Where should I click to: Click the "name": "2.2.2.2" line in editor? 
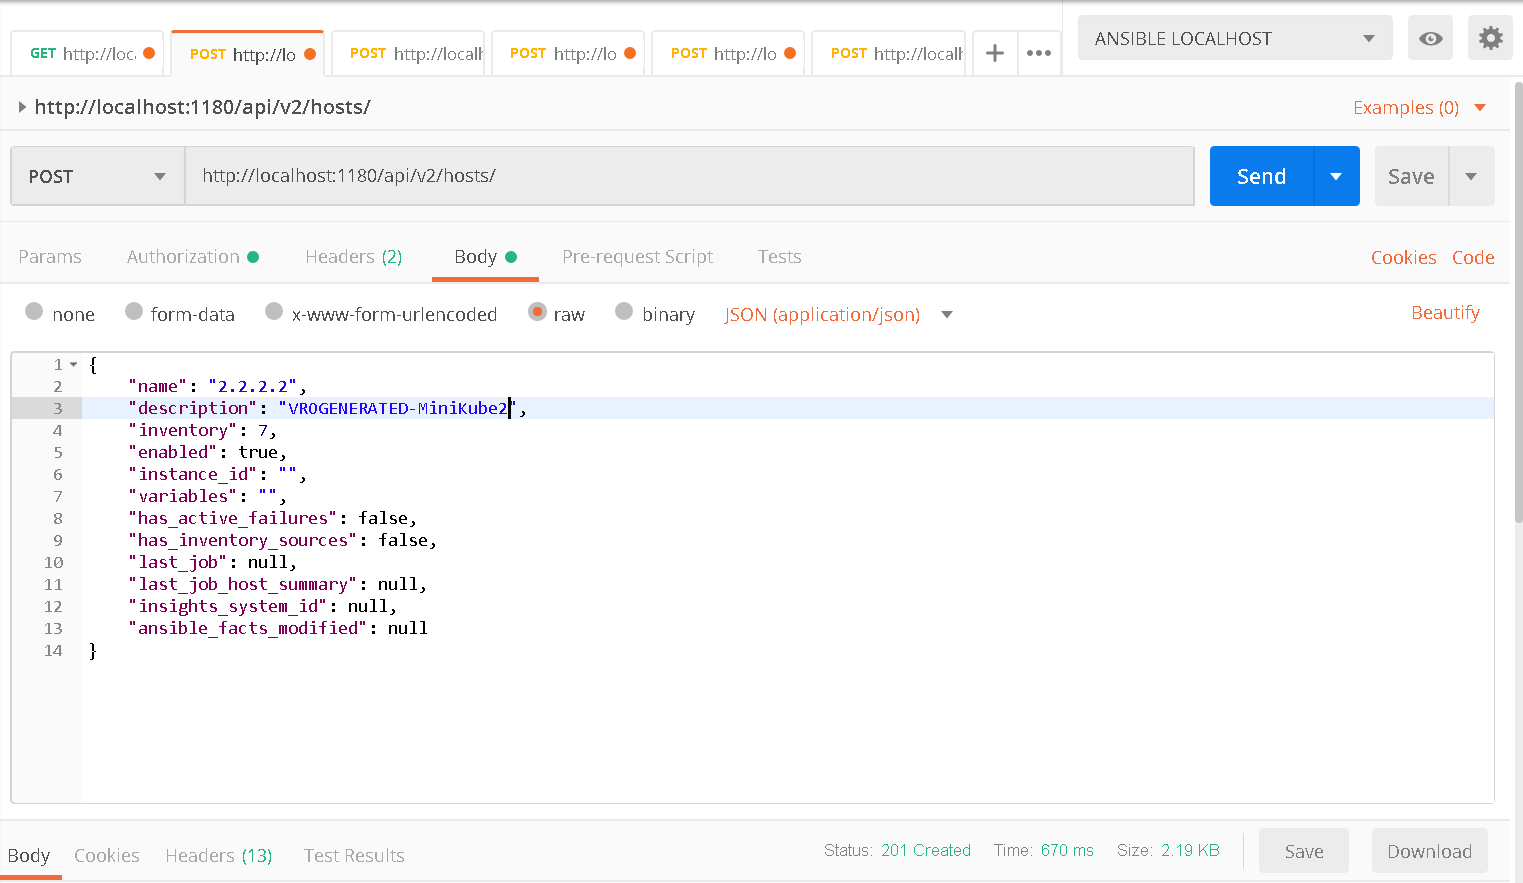click(217, 386)
